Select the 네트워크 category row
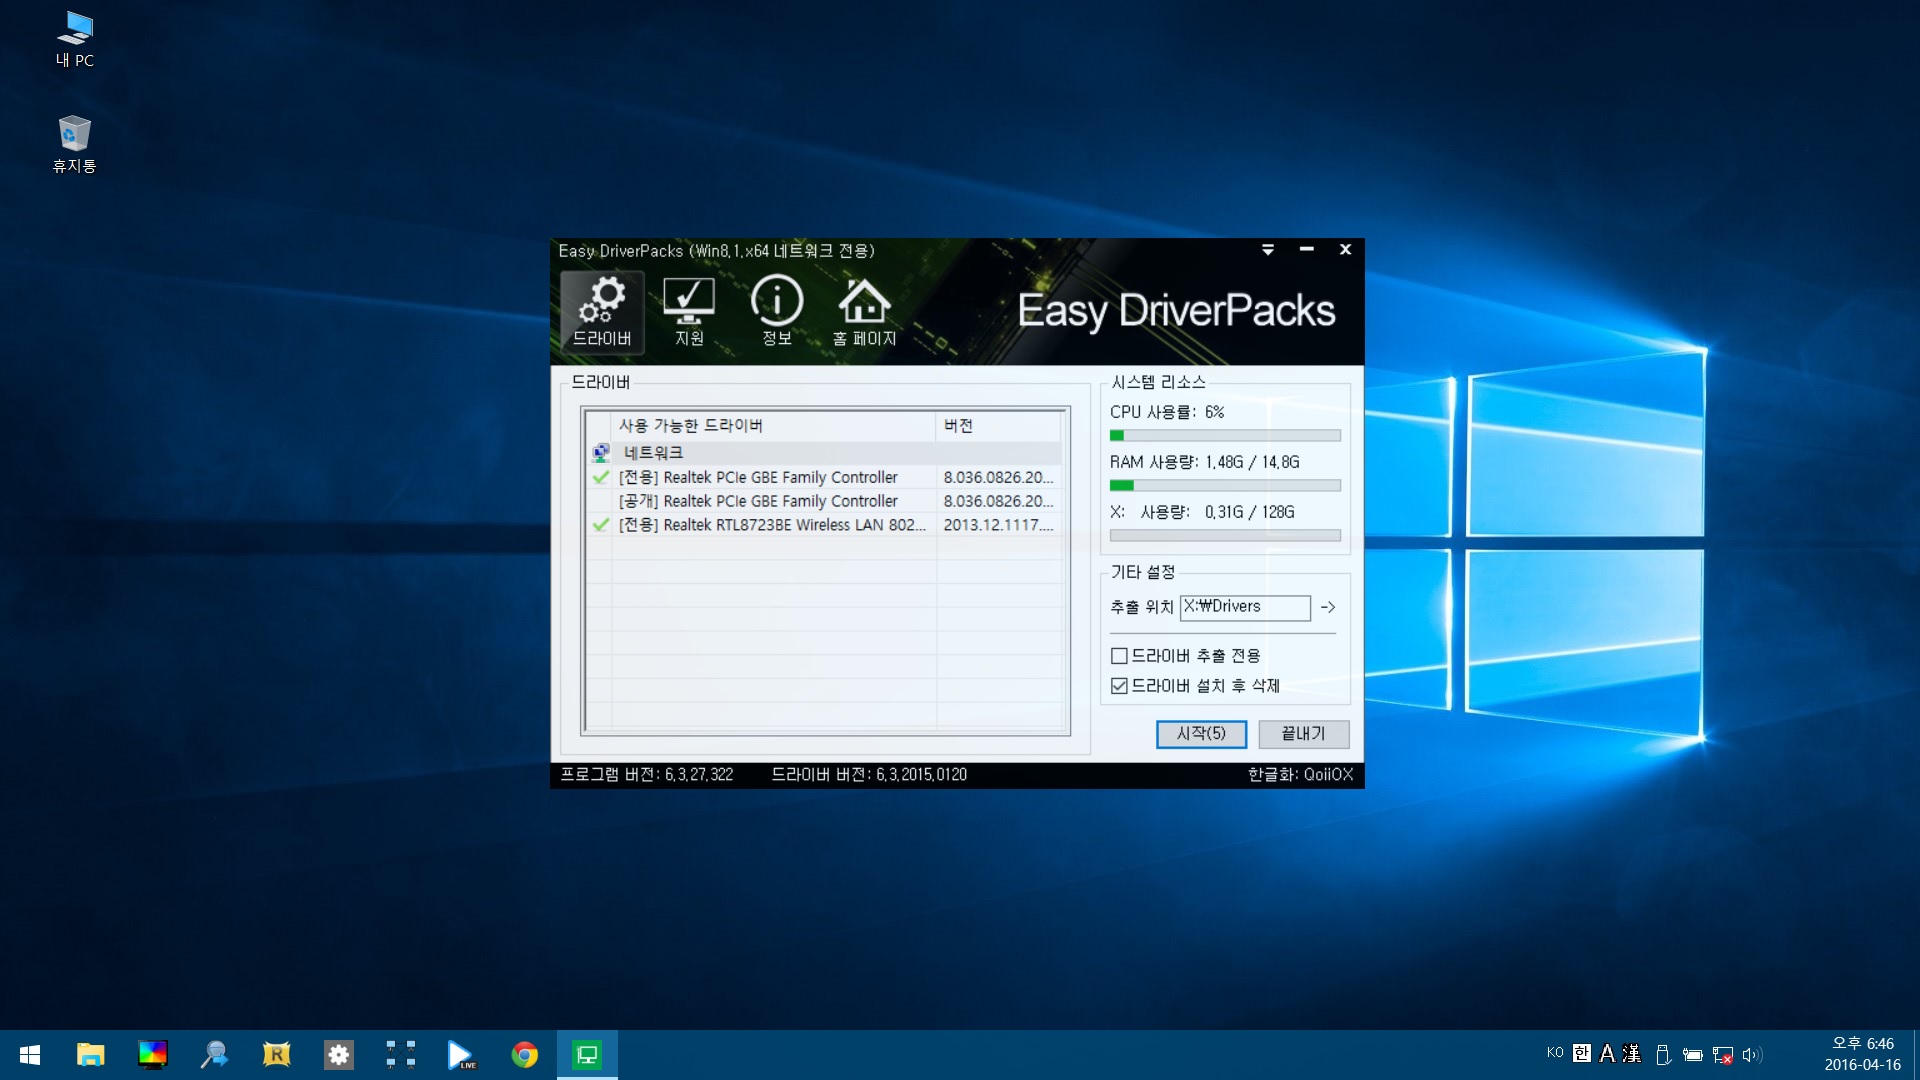 (x=823, y=453)
